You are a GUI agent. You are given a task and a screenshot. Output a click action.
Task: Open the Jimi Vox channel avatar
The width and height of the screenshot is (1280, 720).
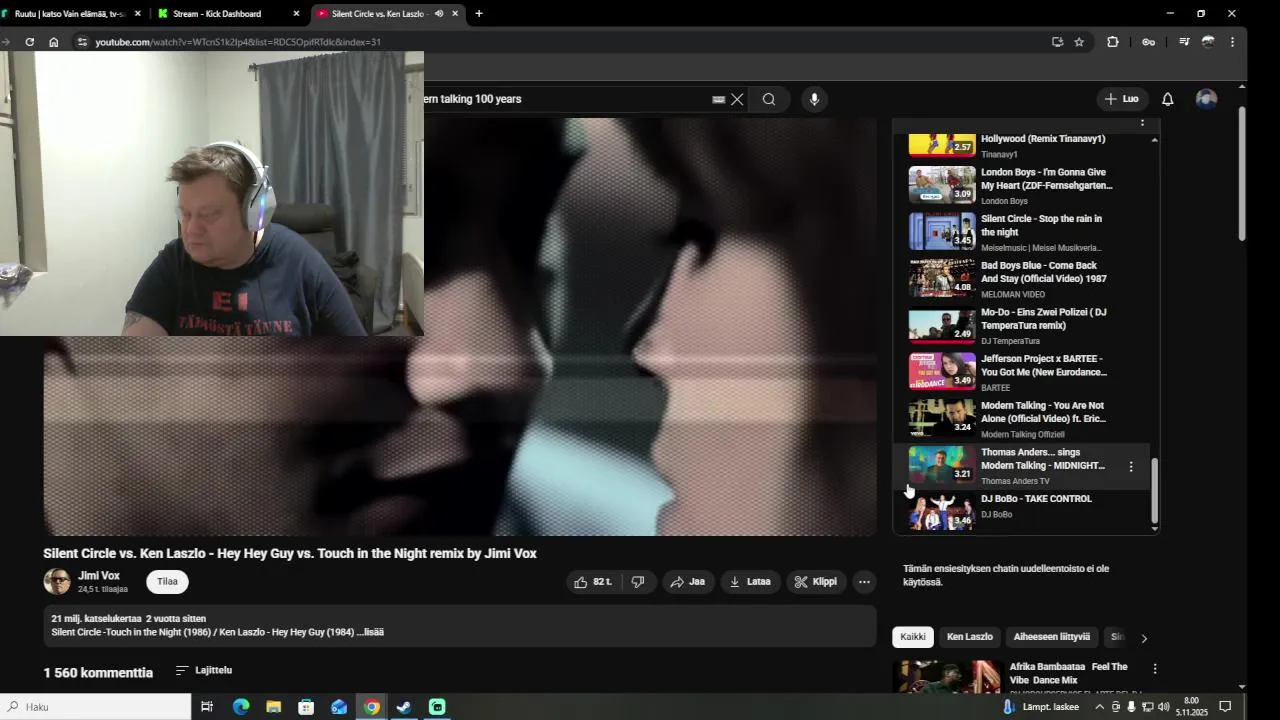57,581
